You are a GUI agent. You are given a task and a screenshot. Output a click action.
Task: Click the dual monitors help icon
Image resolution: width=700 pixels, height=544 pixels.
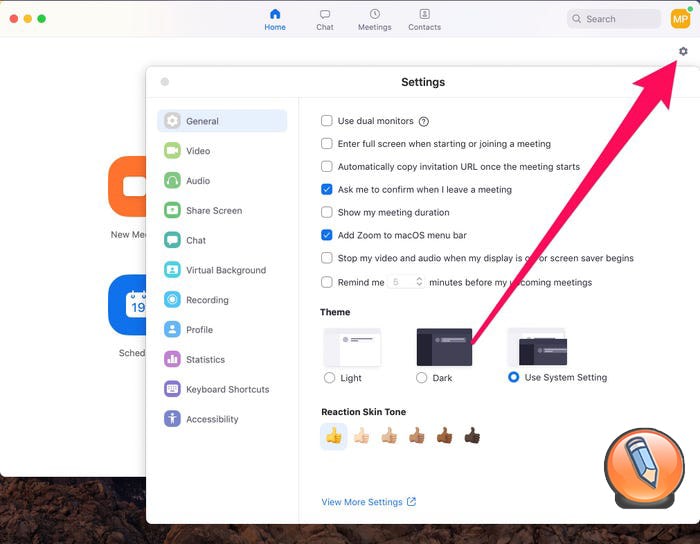coord(424,121)
